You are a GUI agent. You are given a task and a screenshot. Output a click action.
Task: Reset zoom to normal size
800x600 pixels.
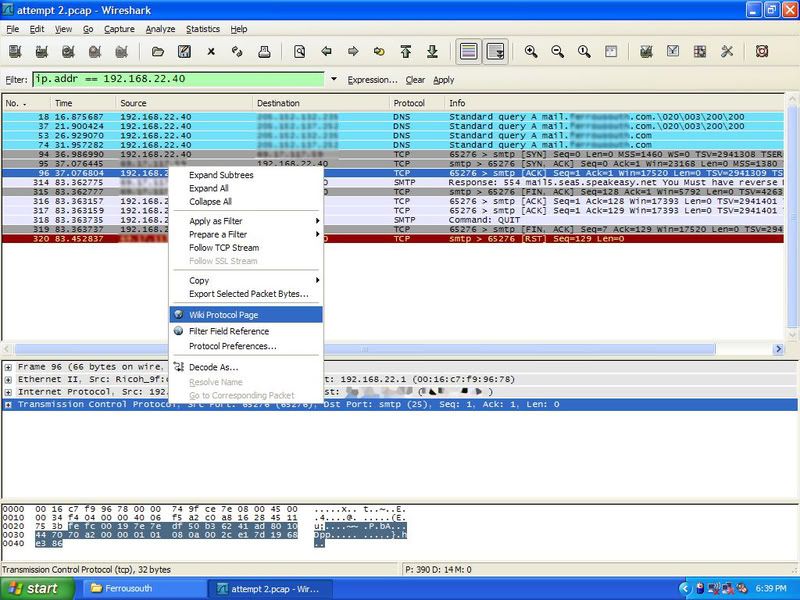click(x=584, y=51)
